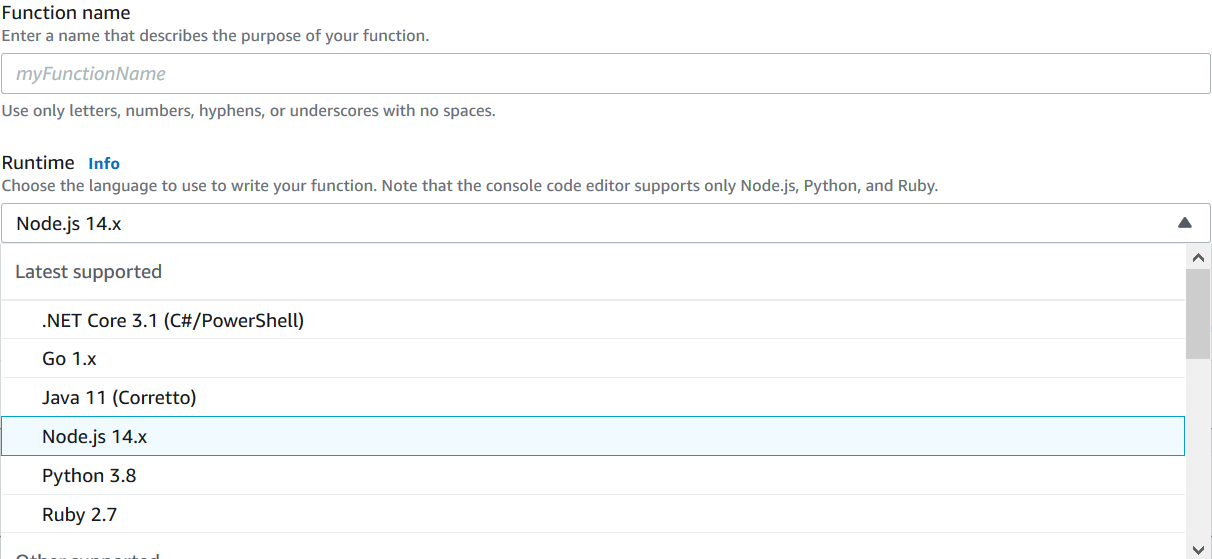This screenshot has width=1212, height=559.
Task: Choose Go 1.x from the runtime list
Action: [x=593, y=358]
